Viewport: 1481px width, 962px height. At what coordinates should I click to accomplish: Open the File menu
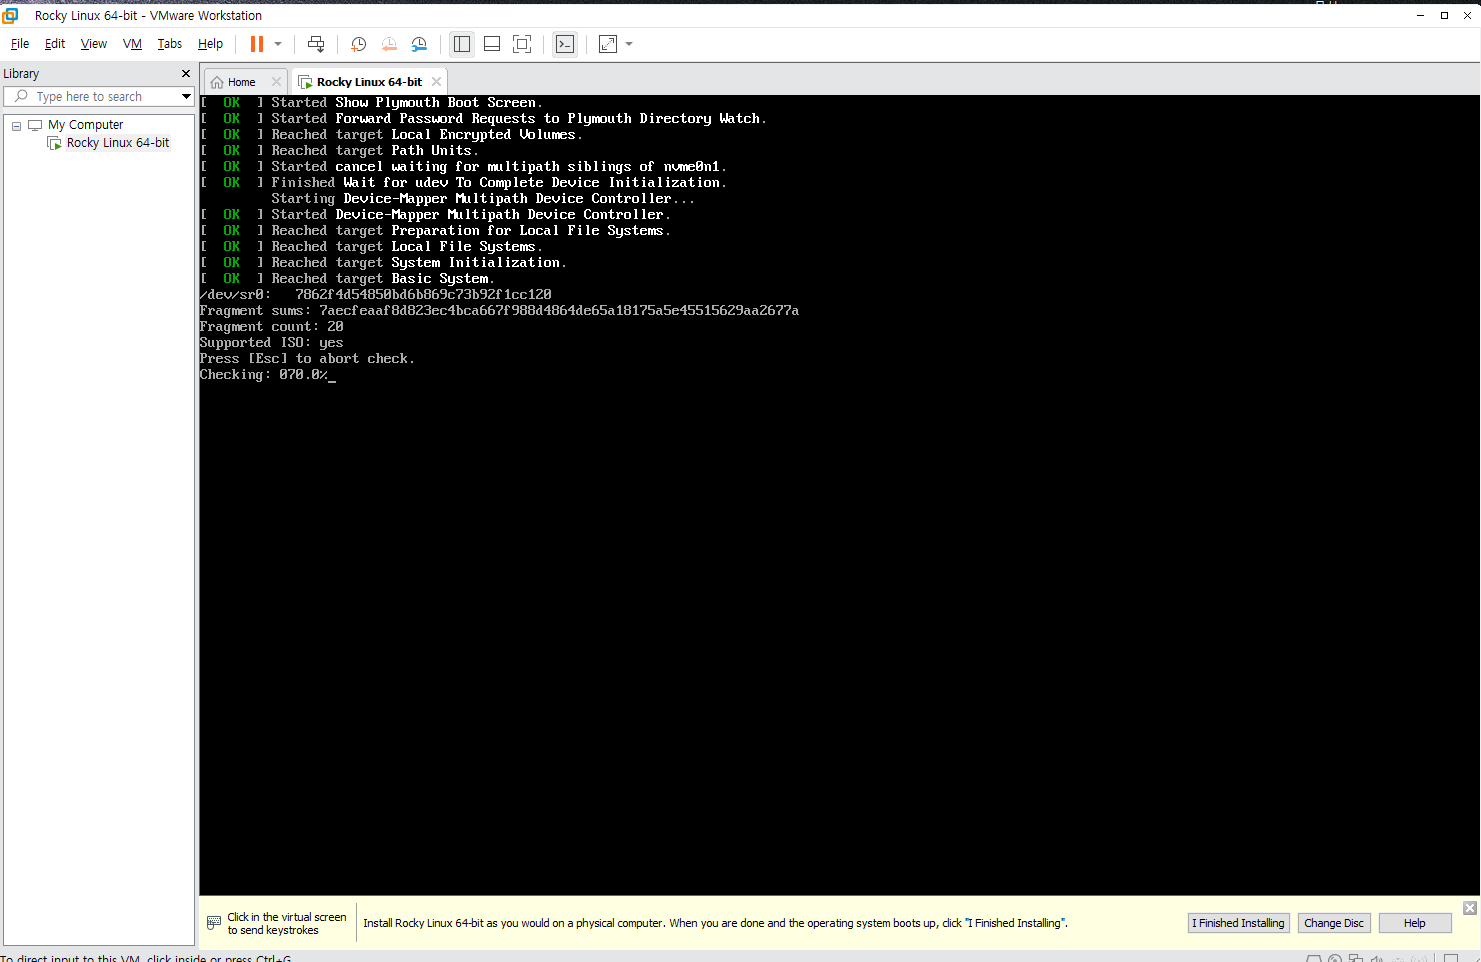(x=20, y=44)
